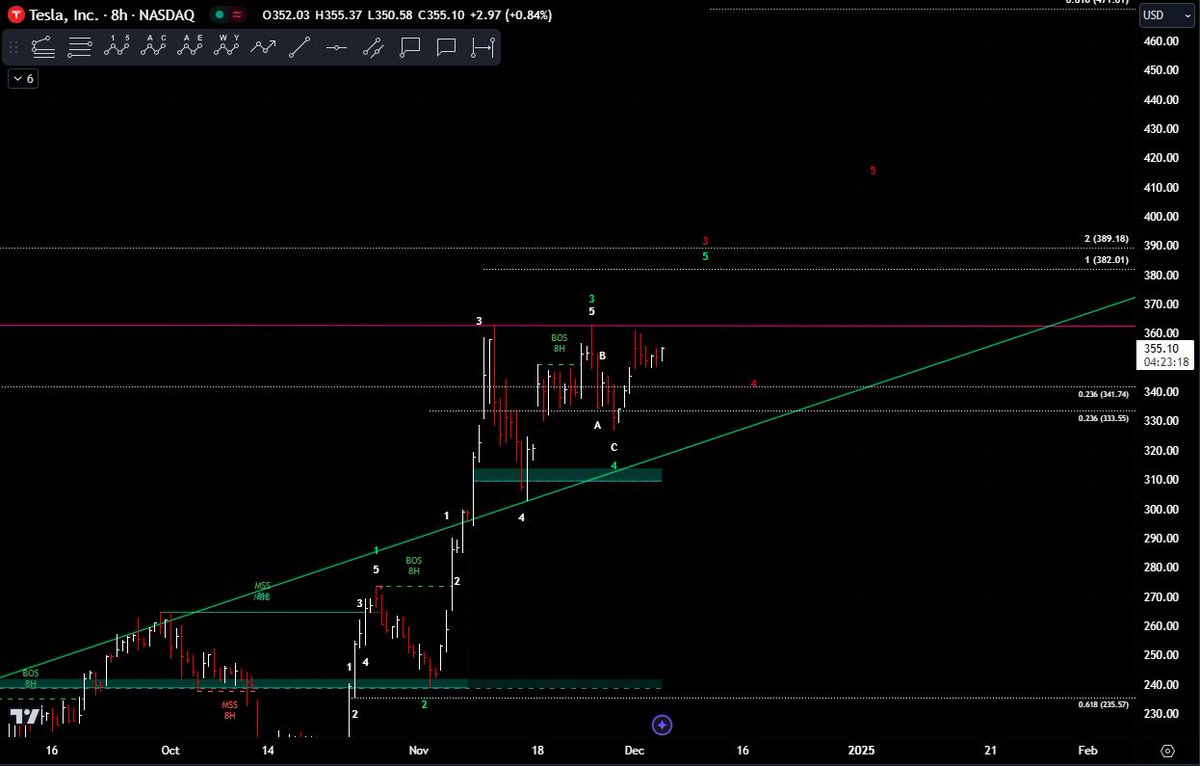Click the 'Dec' label on the time axis

635,750
